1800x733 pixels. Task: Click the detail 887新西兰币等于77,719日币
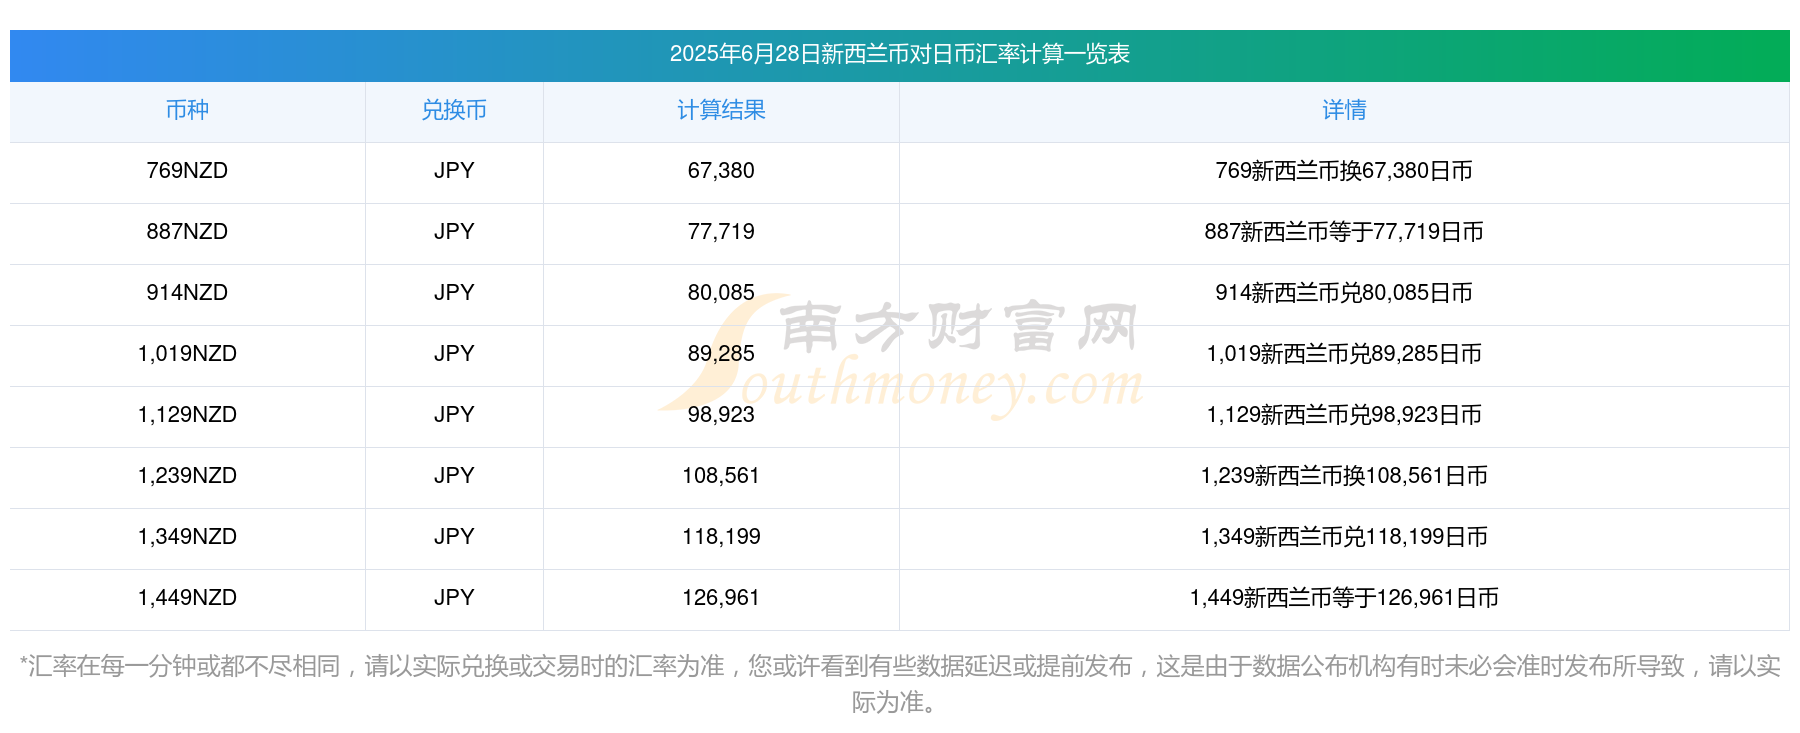click(1344, 232)
